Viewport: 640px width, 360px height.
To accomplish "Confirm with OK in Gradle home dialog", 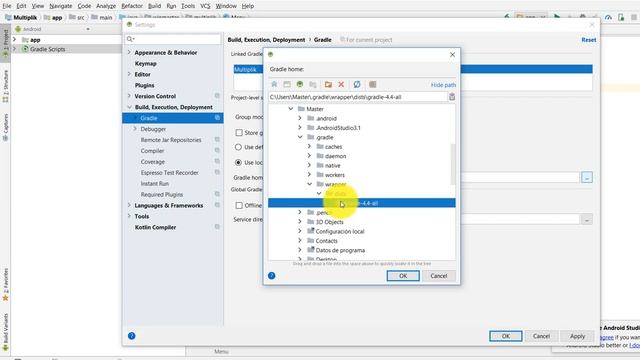I will pos(403,276).
